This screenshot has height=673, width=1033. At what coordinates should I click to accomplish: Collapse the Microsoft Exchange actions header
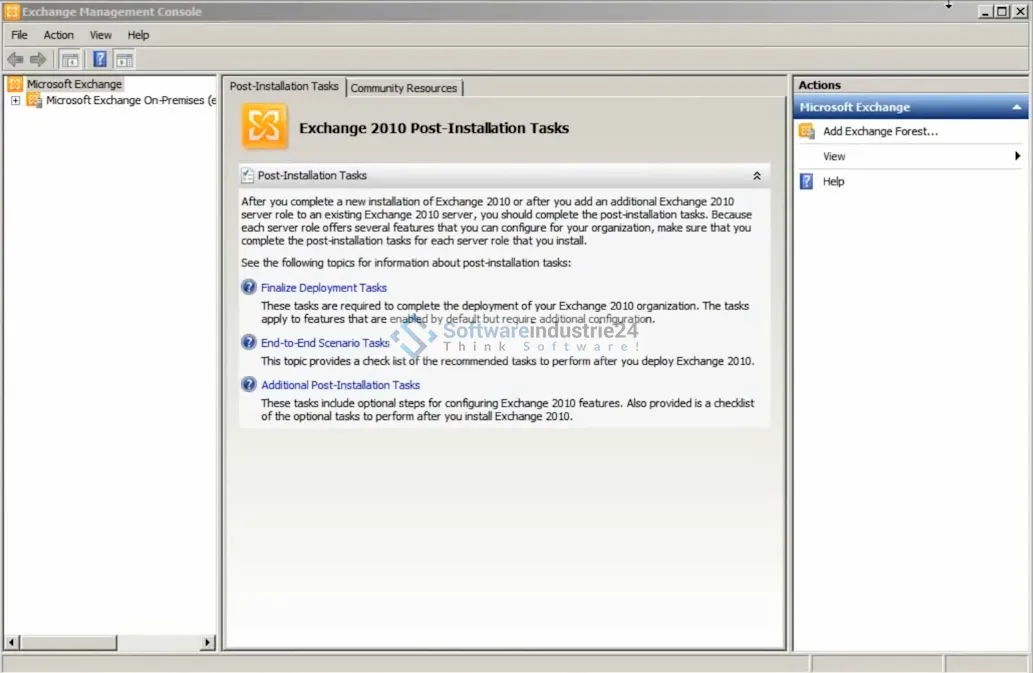(x=1017, y=107)
